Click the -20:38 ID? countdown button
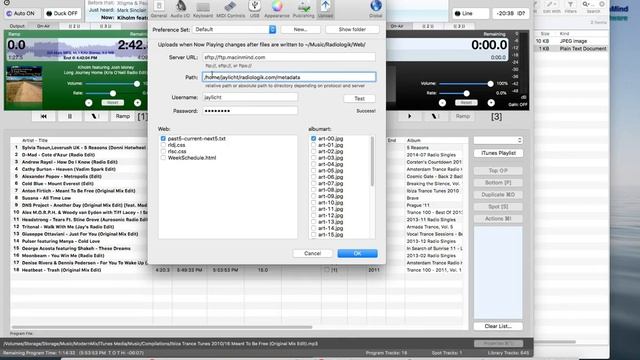Screen dimensions: 640x360 [511, 13]
